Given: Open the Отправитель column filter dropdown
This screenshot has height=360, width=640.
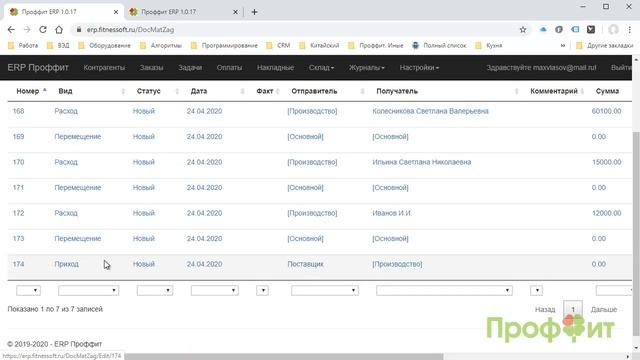Looking at the screenshot, I should click(x=325, y=290).
